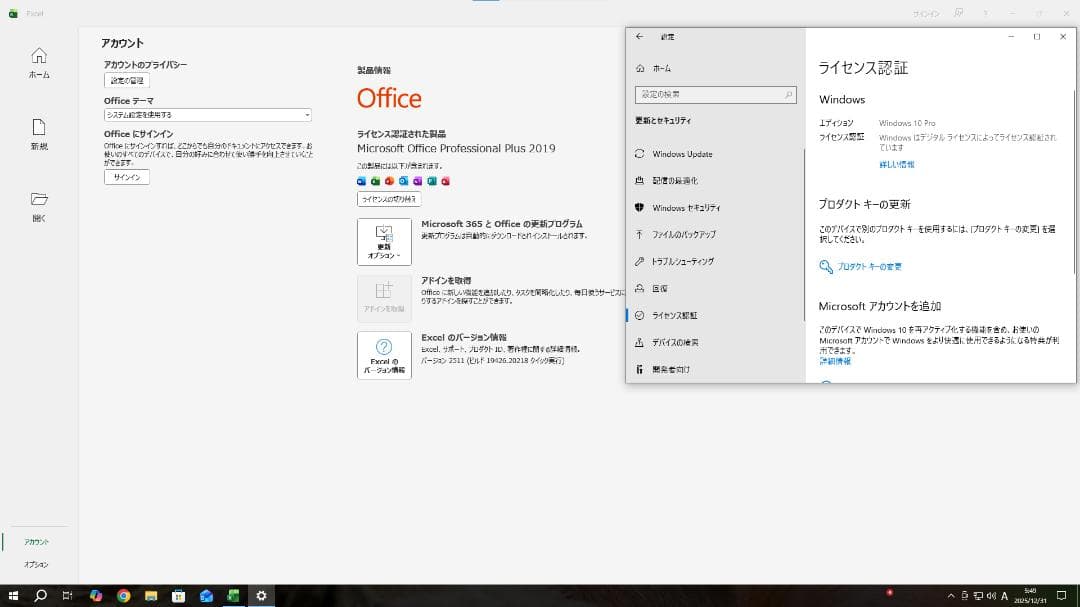Expand the 更新オプション dropdown
The width and height of the screenshot is (1080, 607).
click(x=384, y=241)
